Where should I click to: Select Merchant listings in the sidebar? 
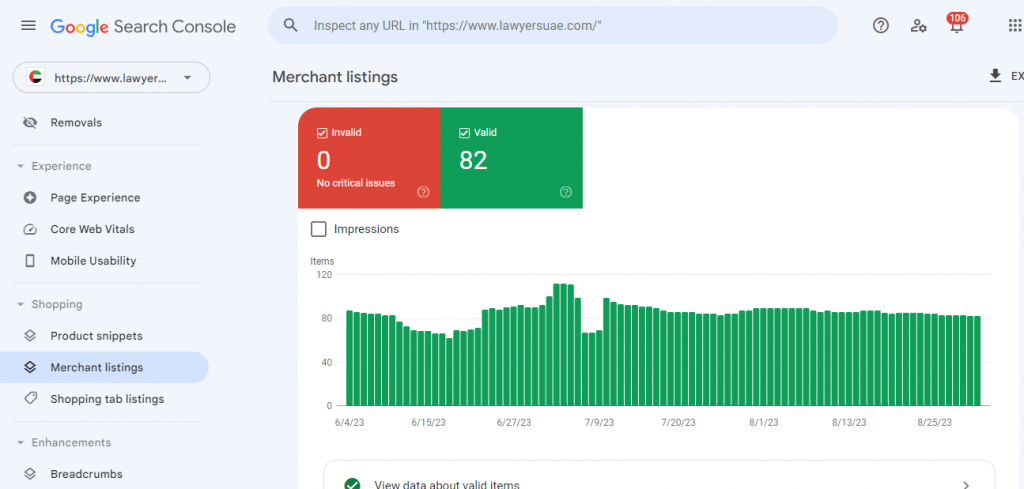pyautogui.click(x=104, y=368)
